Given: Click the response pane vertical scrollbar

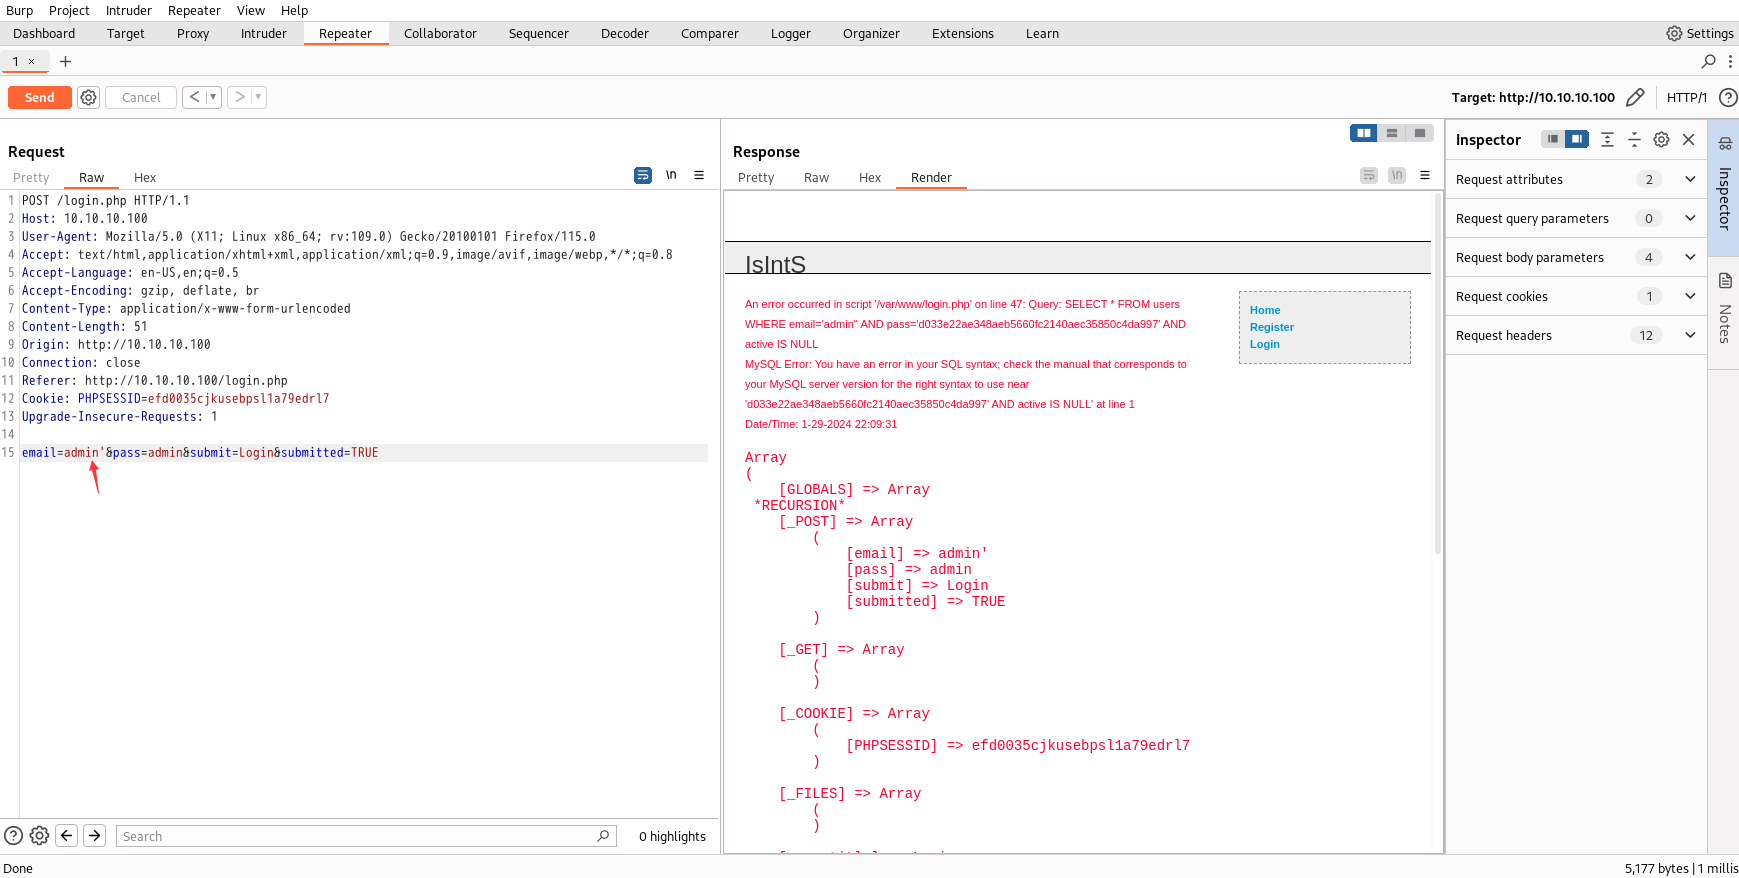Looking at the screenshot, I should click(1438, 375).
